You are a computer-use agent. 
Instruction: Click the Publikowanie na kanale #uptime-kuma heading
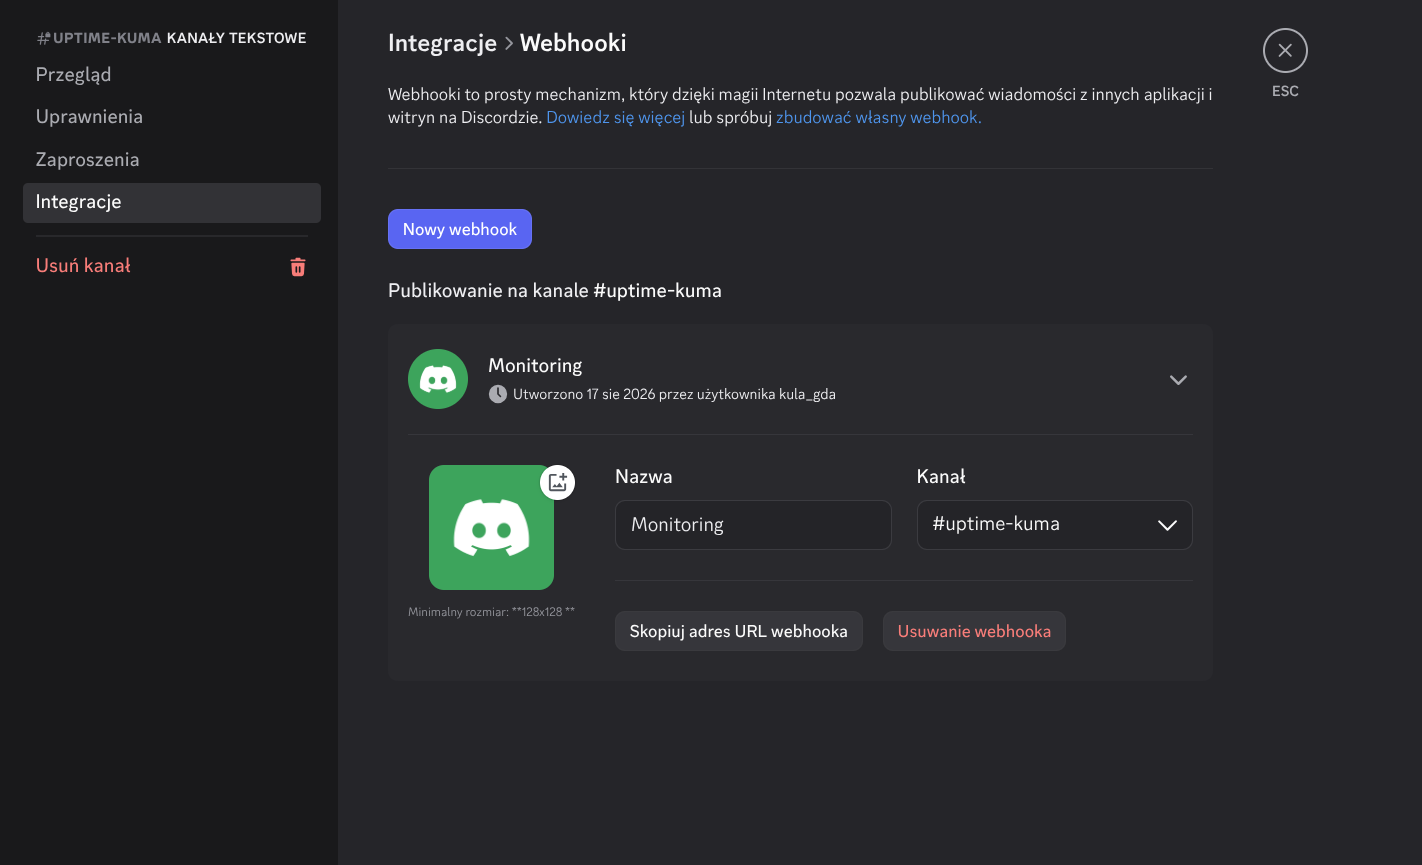click(555, 291)
